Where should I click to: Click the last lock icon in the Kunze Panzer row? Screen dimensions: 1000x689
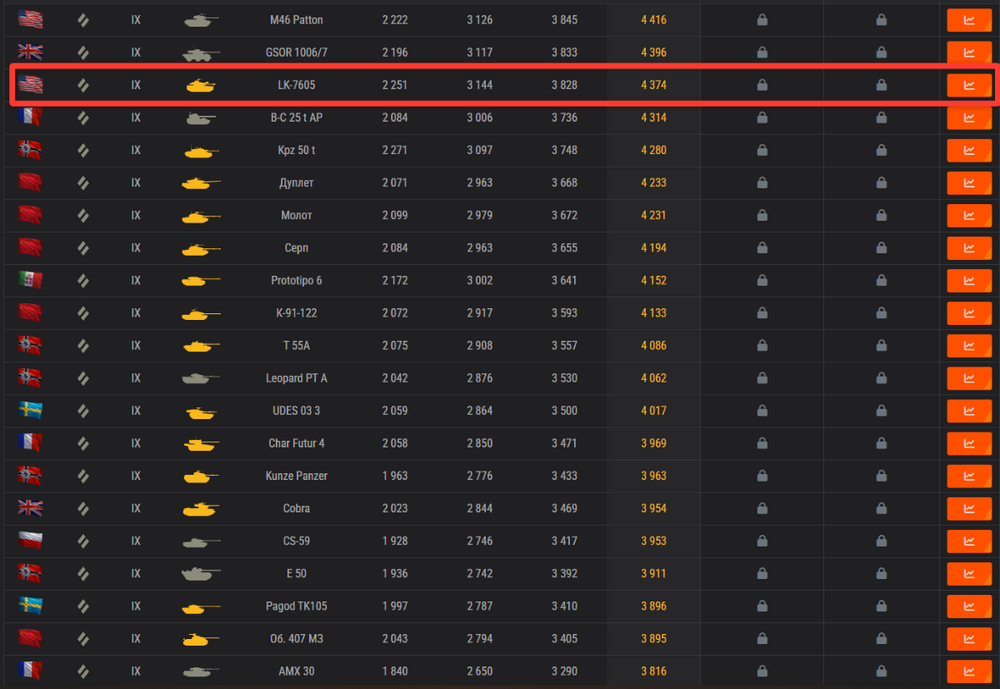(x=881, y=475)
